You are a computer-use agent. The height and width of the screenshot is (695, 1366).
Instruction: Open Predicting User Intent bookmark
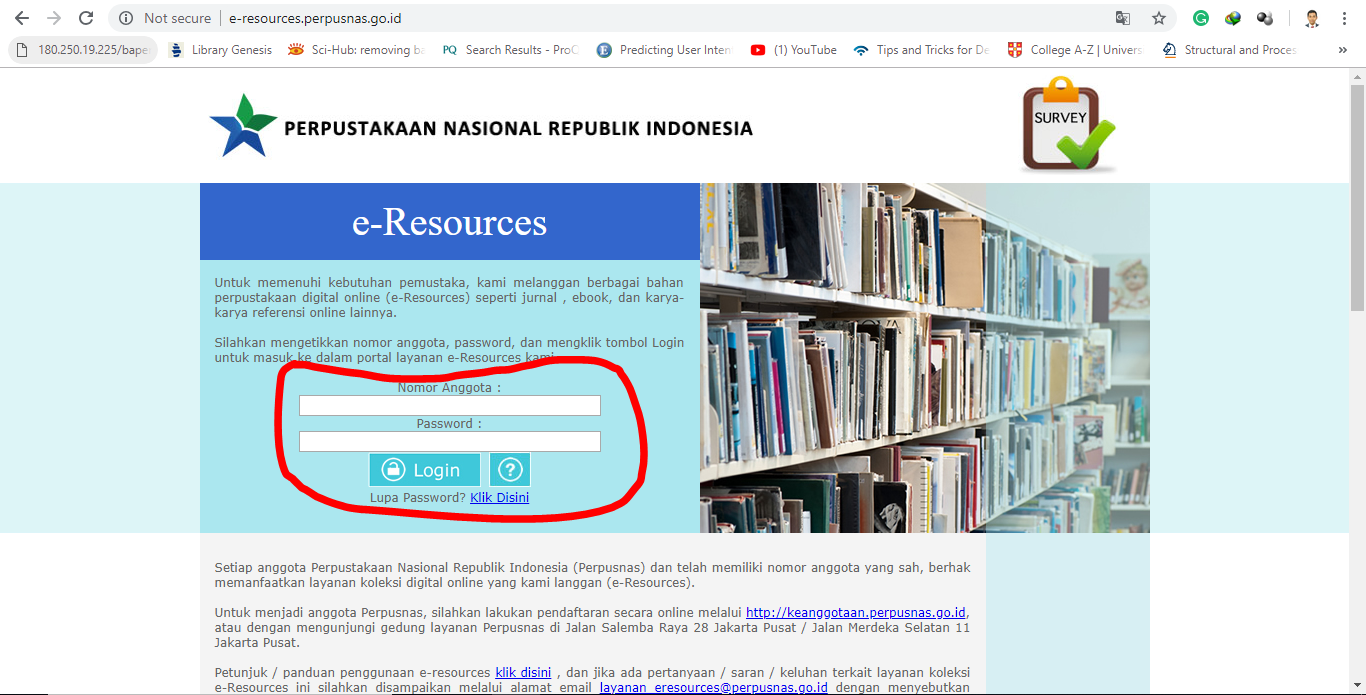click(665, 50)
